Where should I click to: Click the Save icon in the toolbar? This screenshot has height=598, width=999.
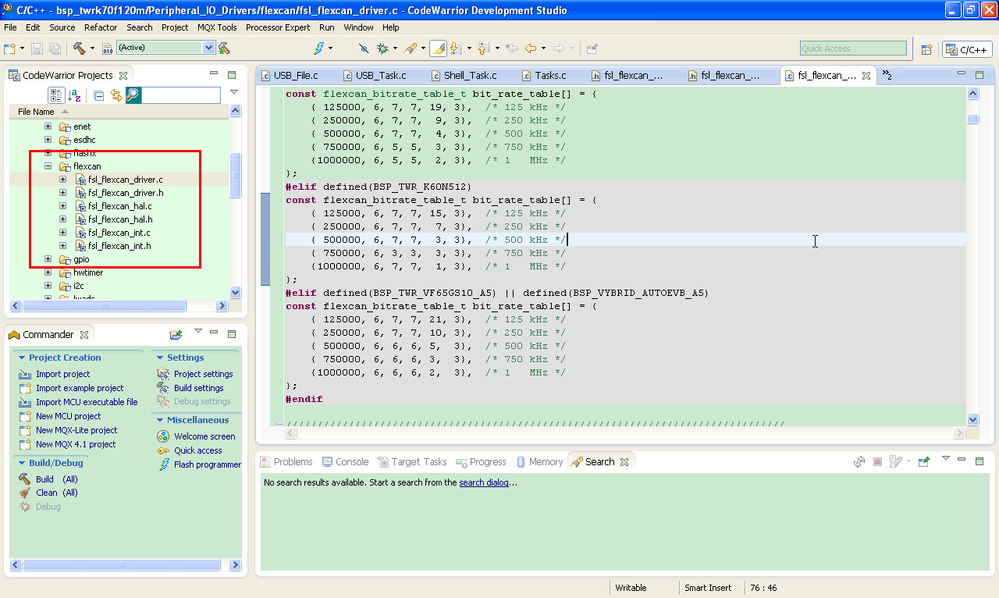point(37,48)
